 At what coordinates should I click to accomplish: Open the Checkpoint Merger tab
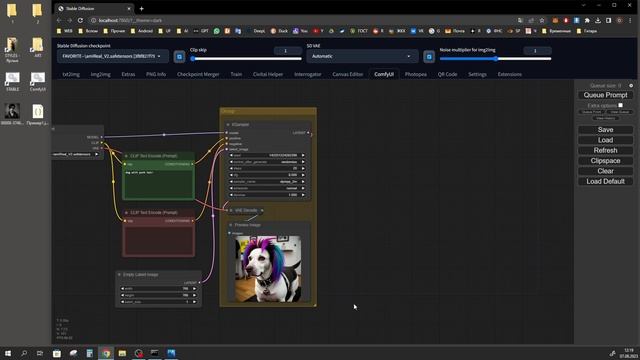coord(198,74)
